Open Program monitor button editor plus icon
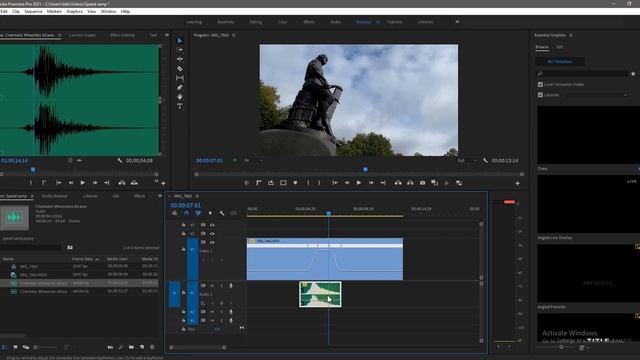The height and width of the screenshot is (360, 640). pyautogui.click(x=518, y=184)
